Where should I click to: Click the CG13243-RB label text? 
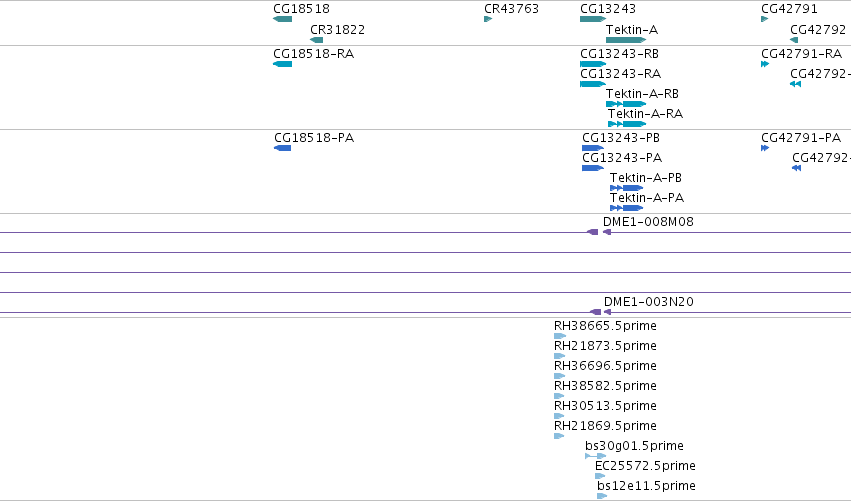pos(620,54)
